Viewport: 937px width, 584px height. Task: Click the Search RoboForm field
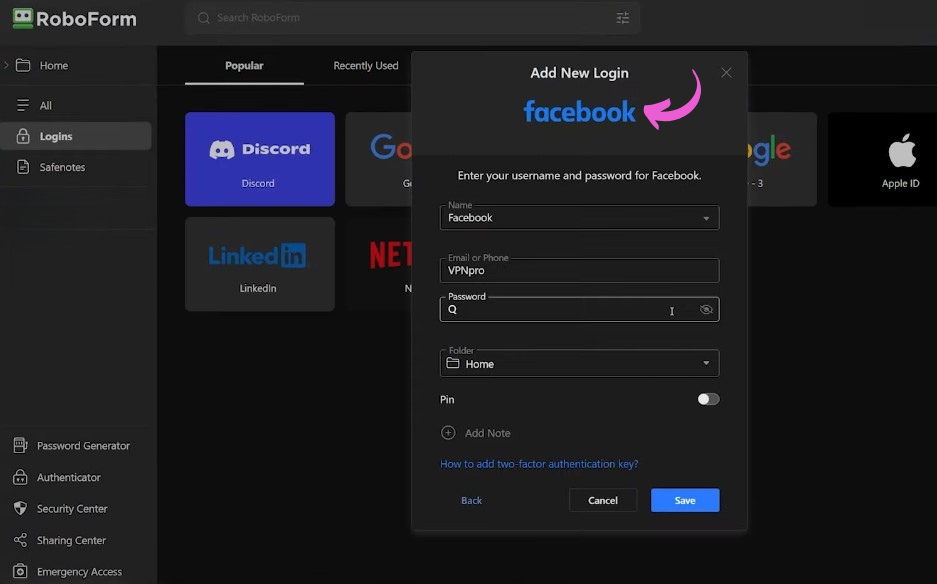point(412,18)
